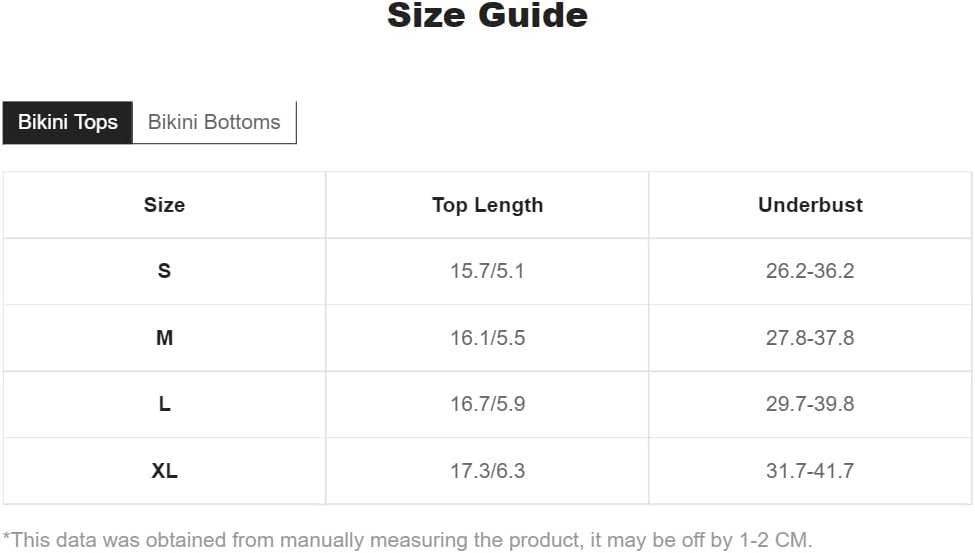Click top length value 16.1/5.5

pyautogui.click(x=487, y=338)
